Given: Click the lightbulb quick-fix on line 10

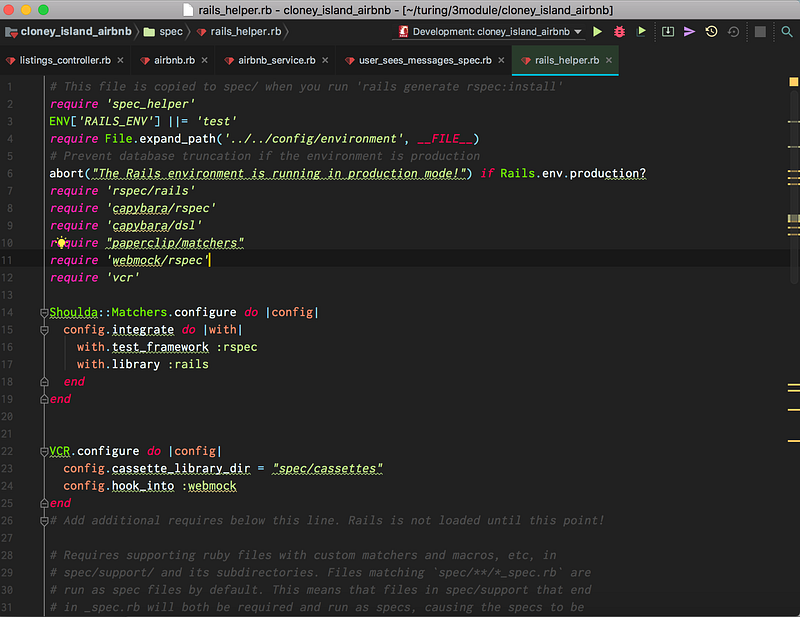Looking at the screenshot, I should point(62,243).
